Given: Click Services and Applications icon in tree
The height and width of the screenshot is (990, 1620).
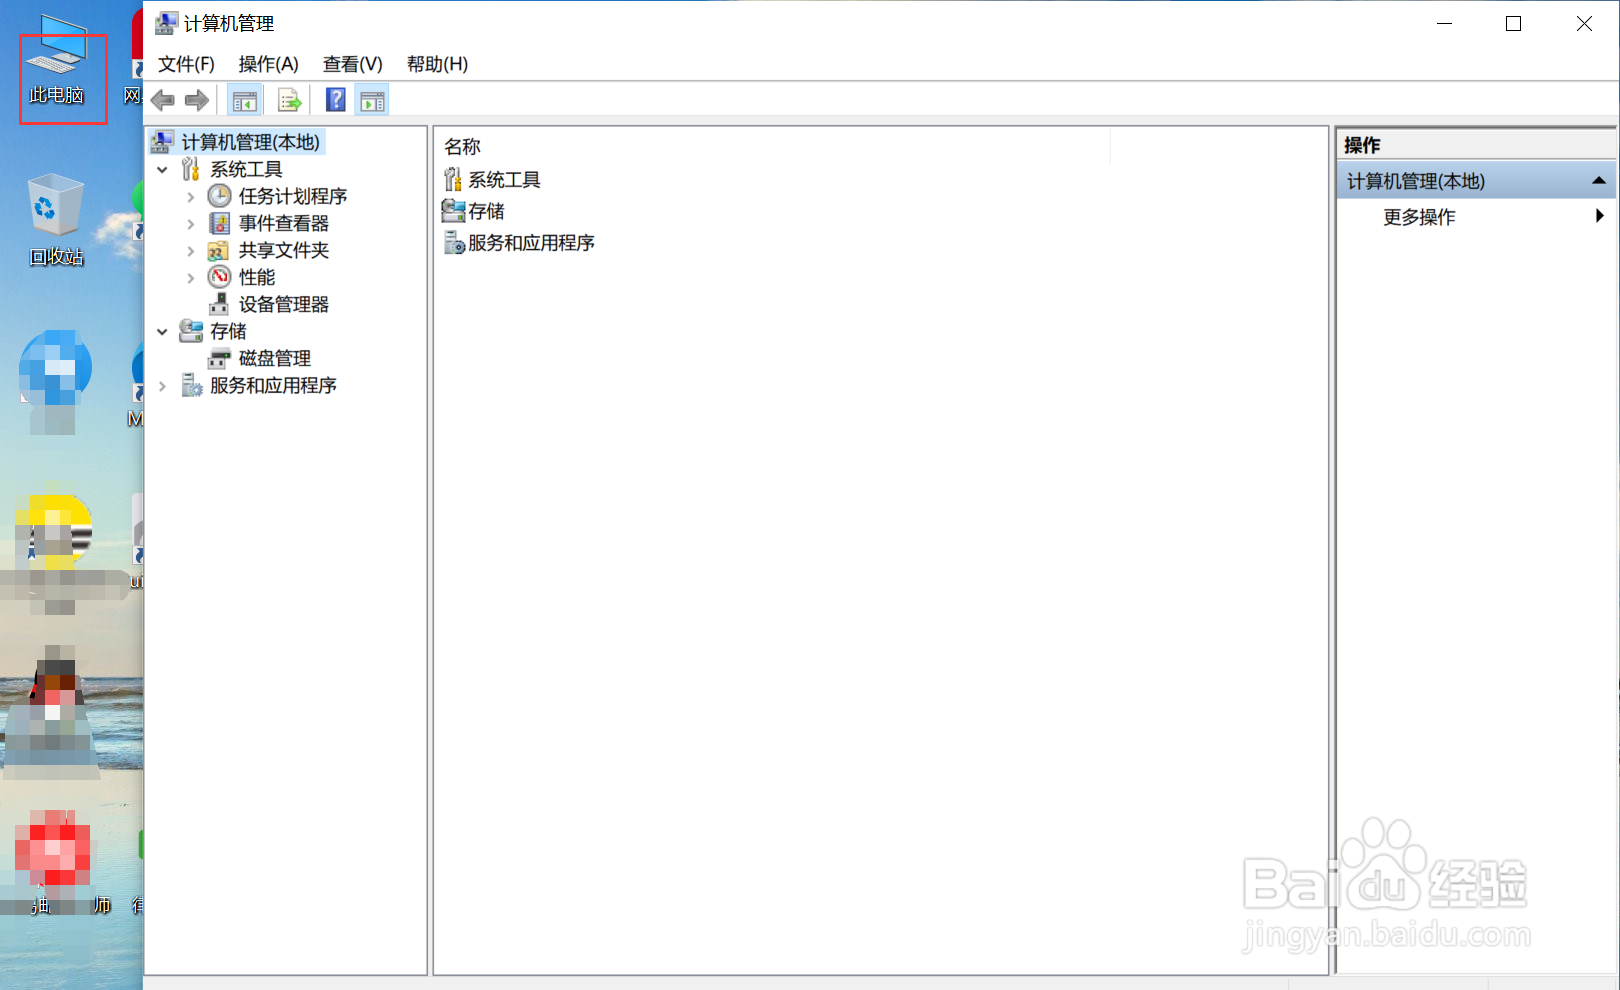Looking at the screenshot, I should coord(191,385).
